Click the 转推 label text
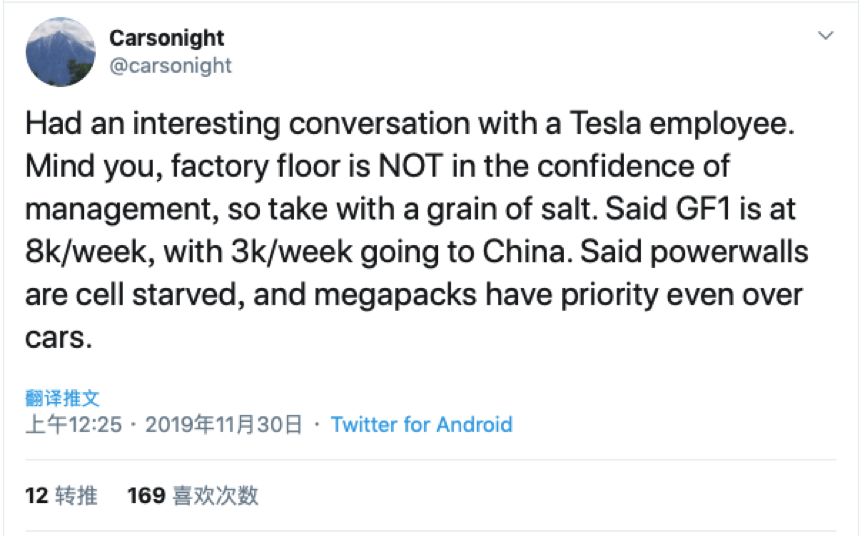The height and width of the screenshot is (536, 865). click(77, 495)
